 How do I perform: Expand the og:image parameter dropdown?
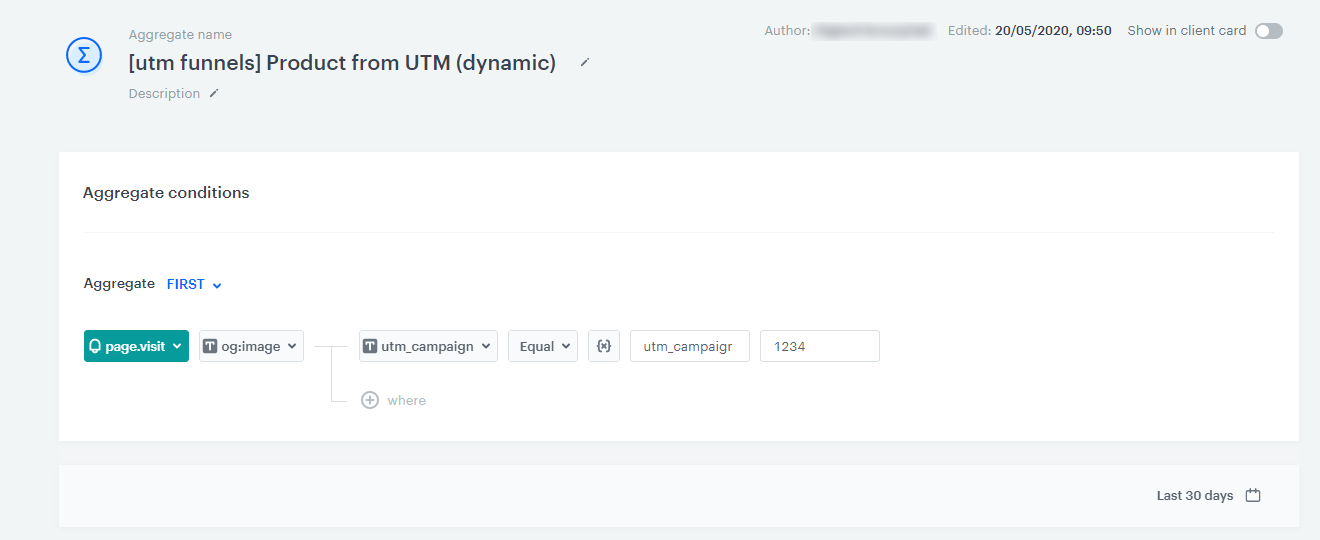(x=291, y=346)
